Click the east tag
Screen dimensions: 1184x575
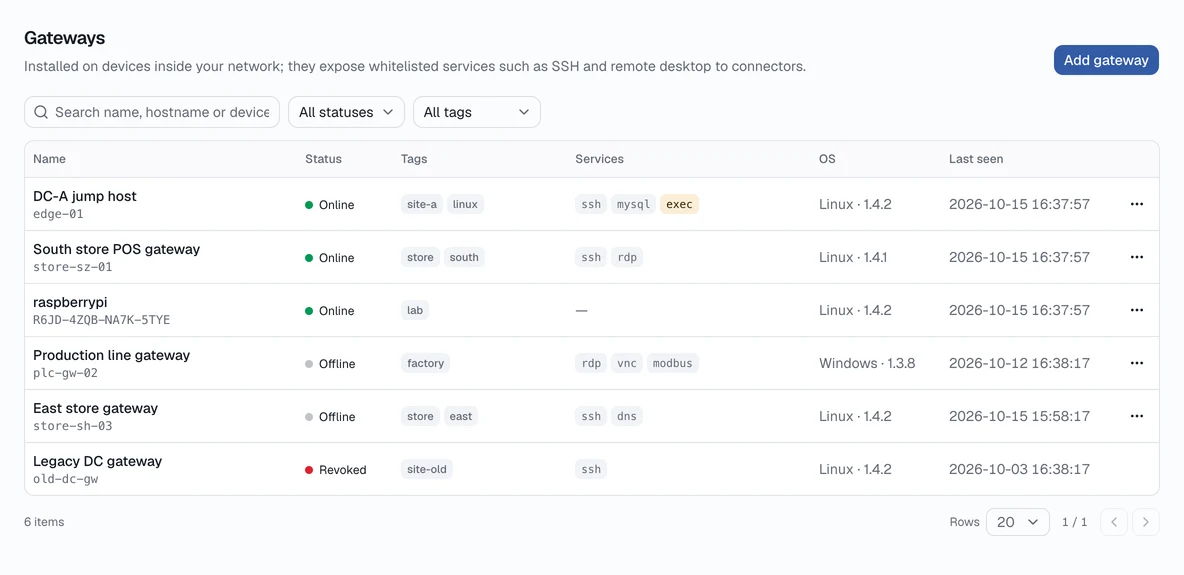(461, 416)
